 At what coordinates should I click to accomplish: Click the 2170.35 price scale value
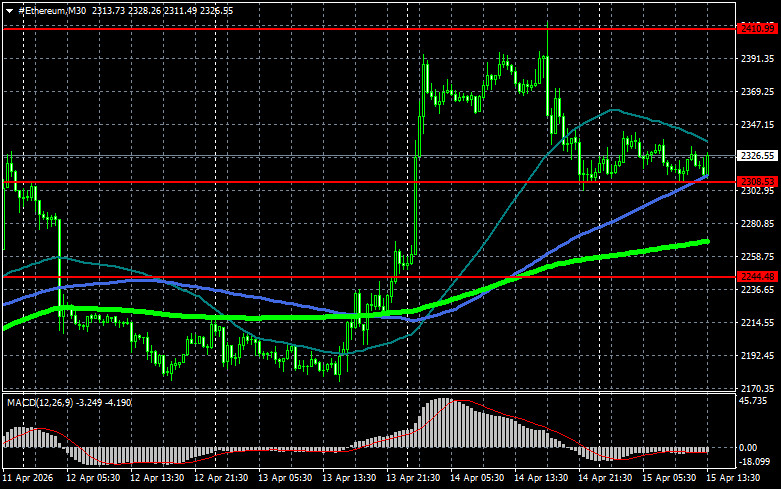coord(758,388)
